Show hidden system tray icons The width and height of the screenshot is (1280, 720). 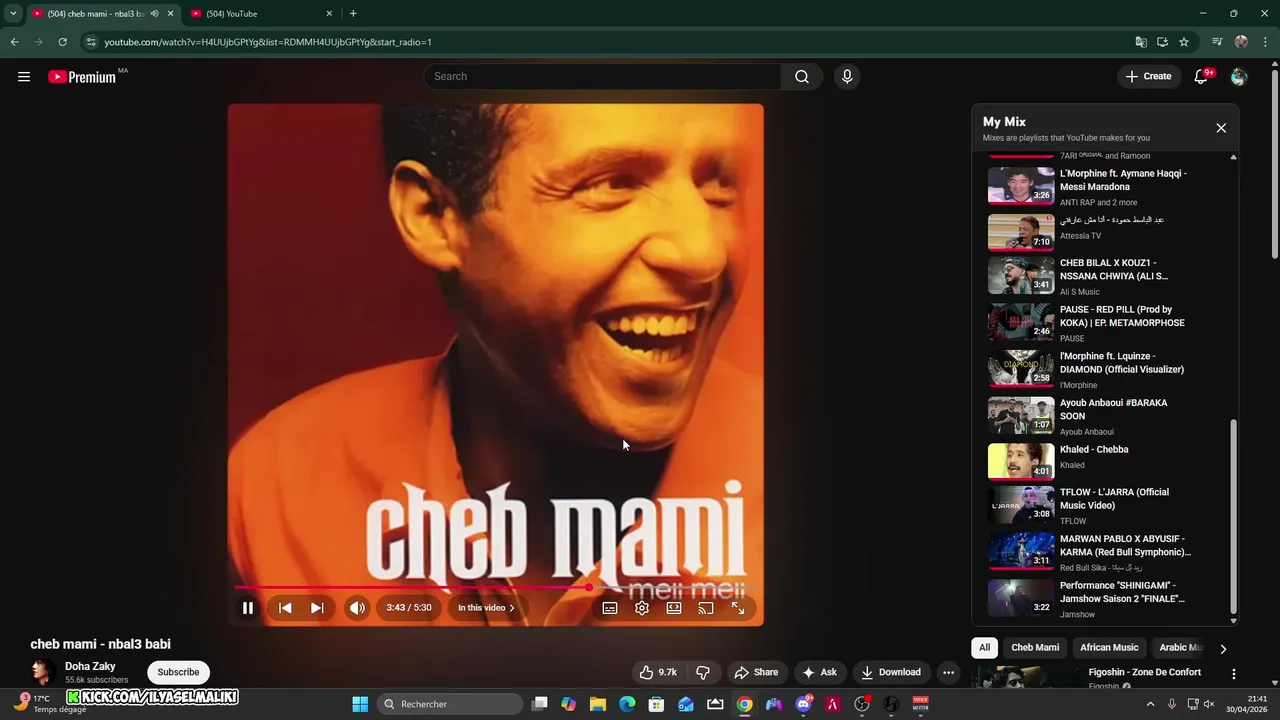tap(1150, 704)
